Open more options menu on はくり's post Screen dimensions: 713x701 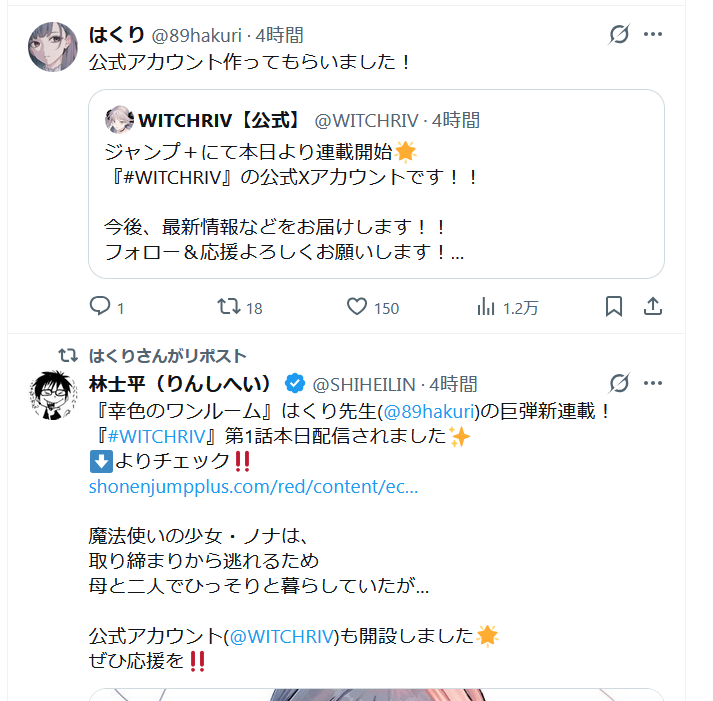point(653,34)
